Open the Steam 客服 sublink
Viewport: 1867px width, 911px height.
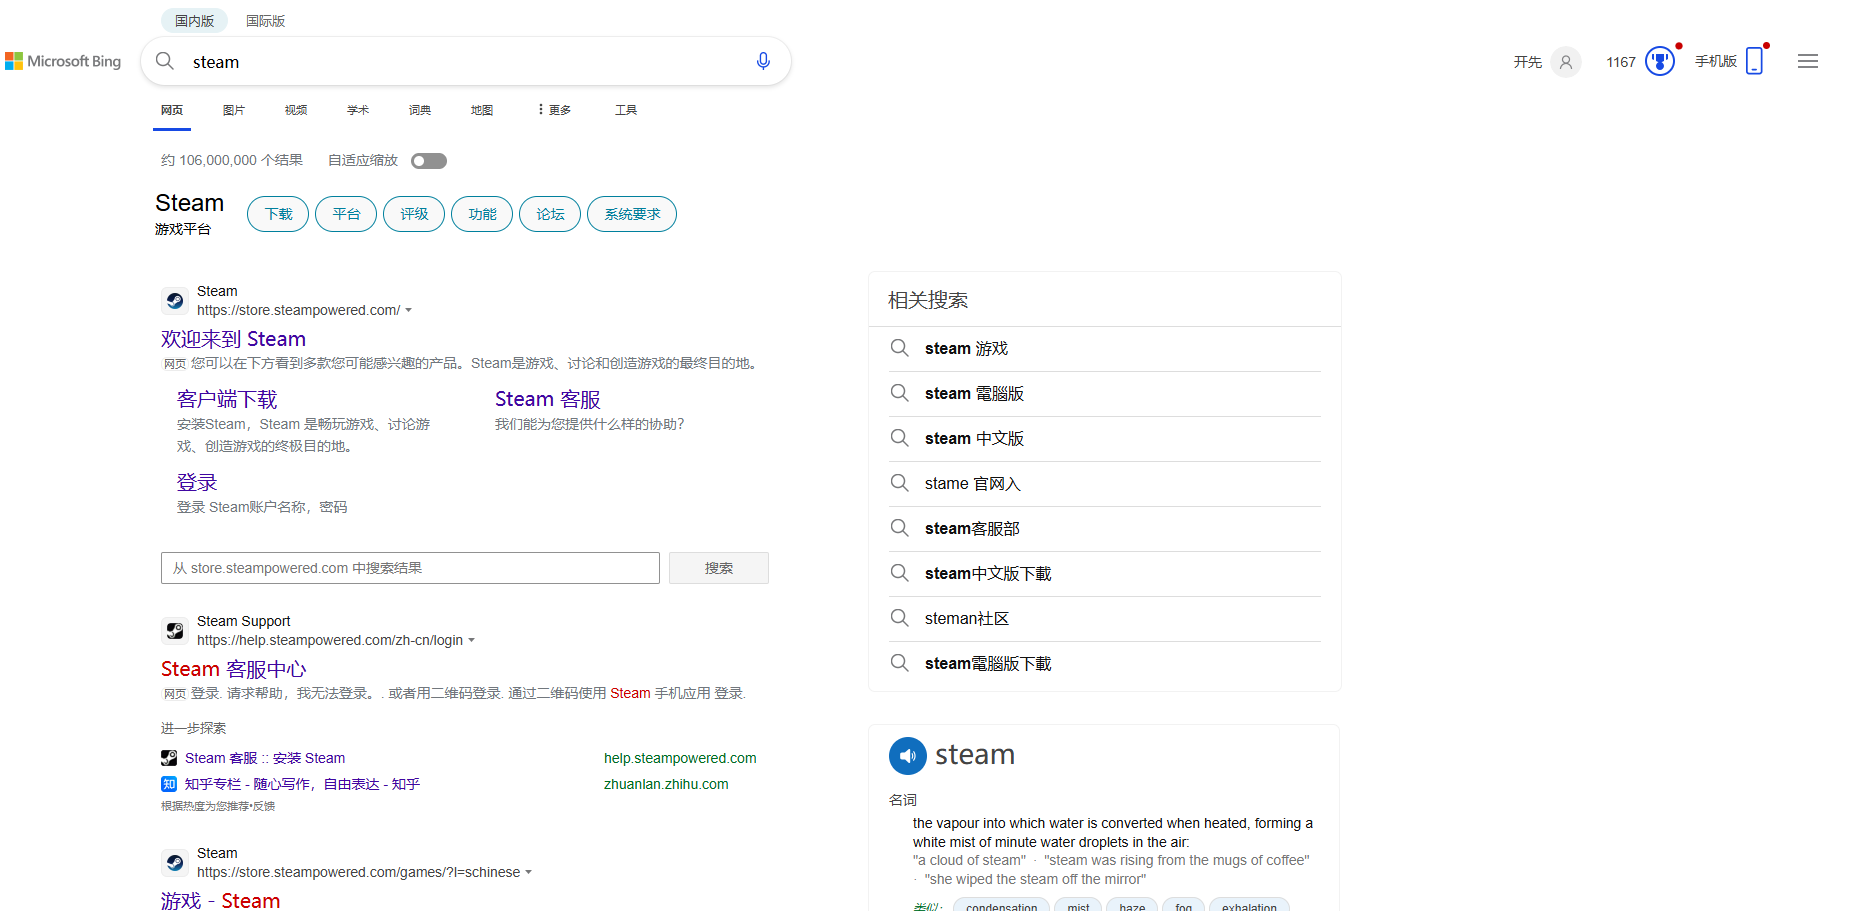[548, 399]
